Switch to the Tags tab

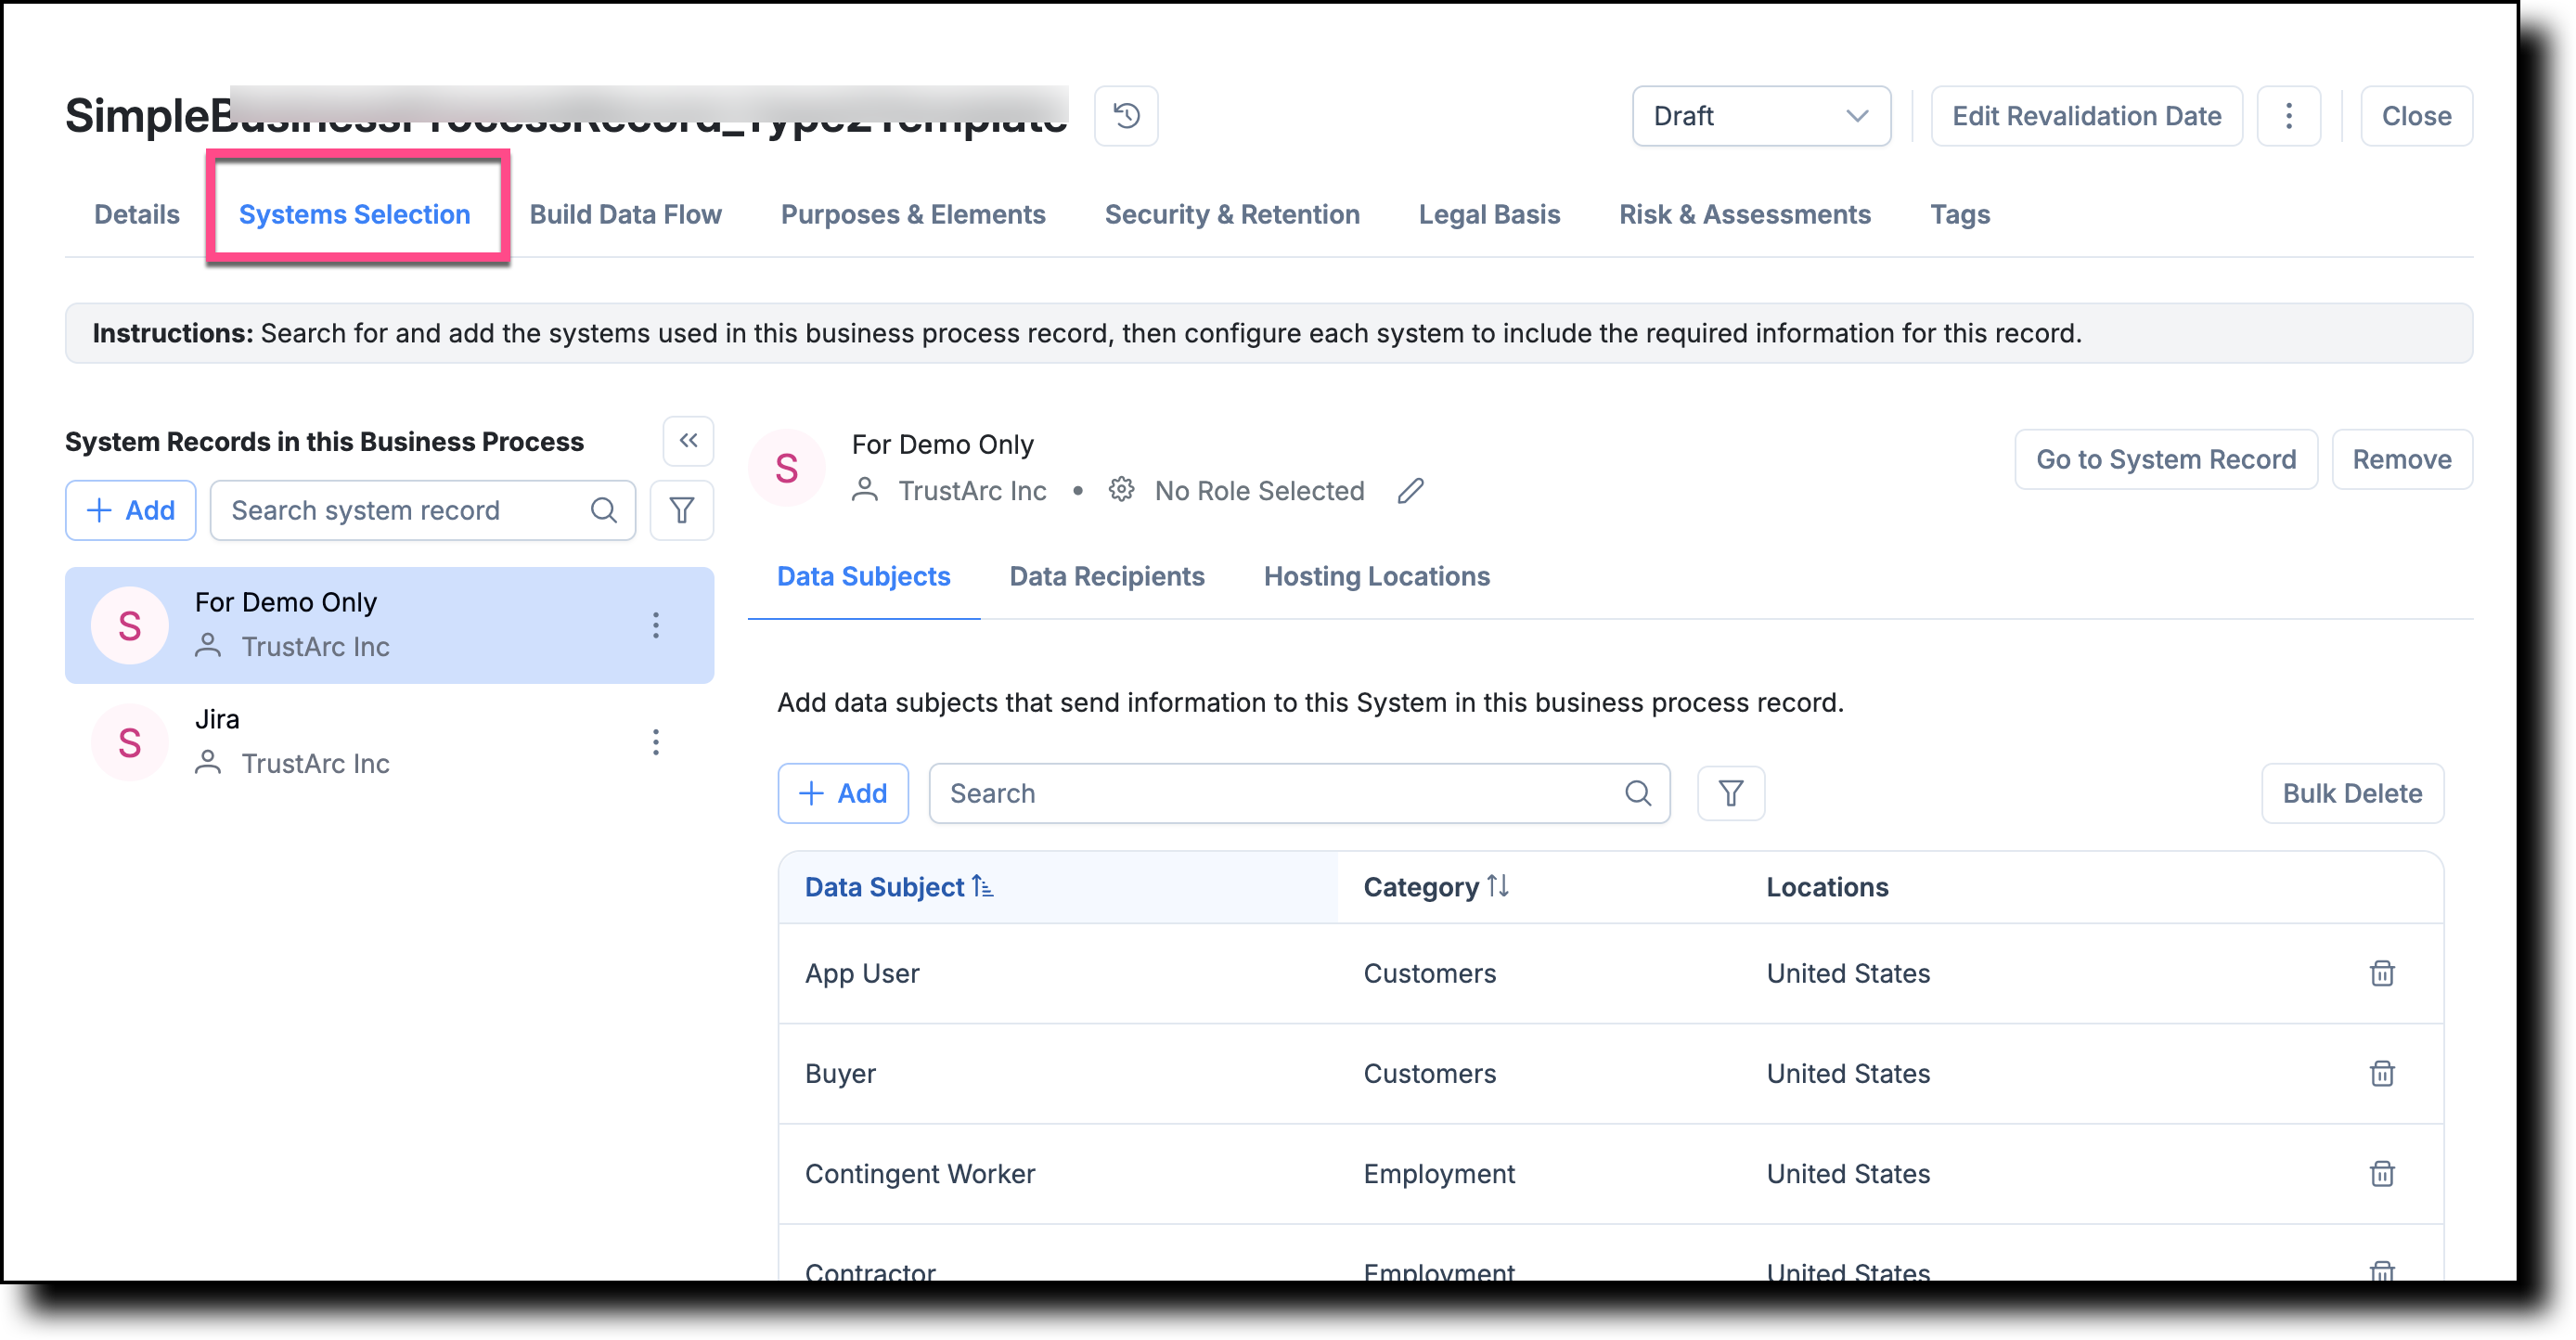1960,214
